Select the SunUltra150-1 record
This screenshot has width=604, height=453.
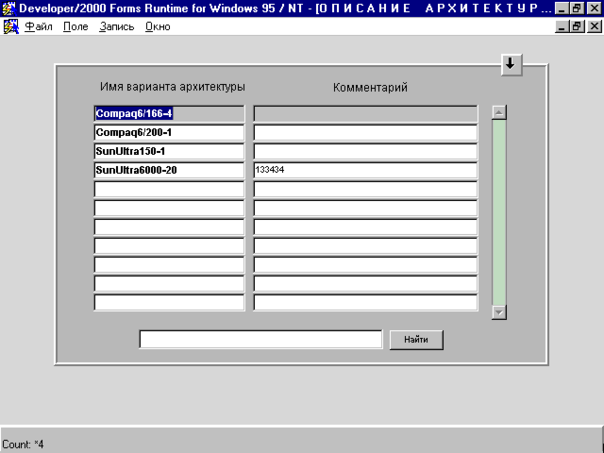(x=169, y=151)
